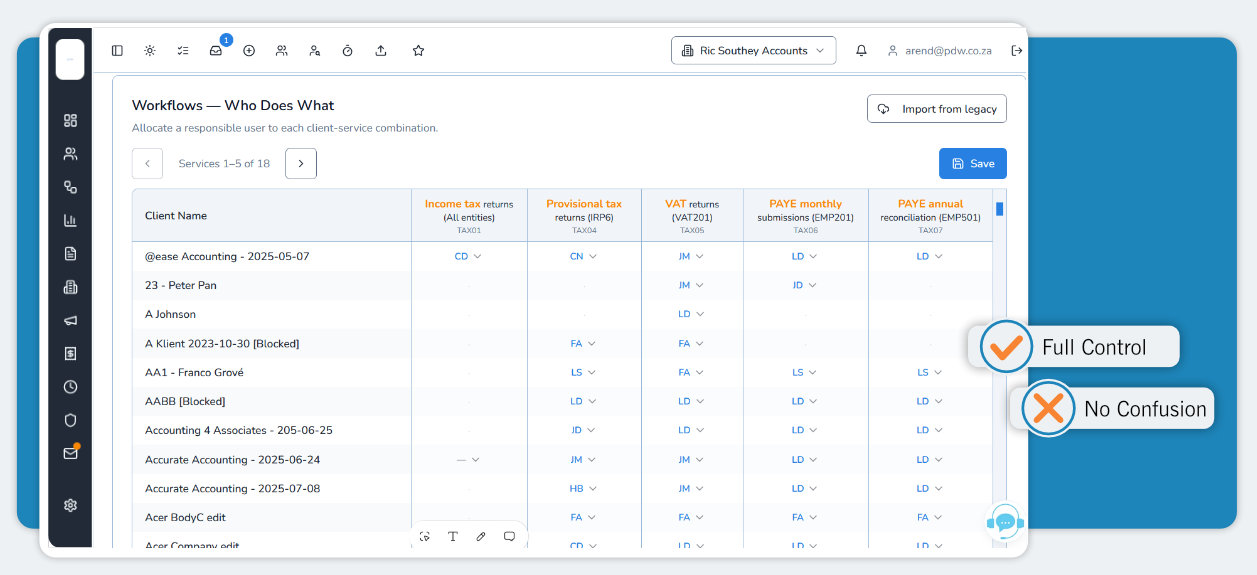Open notifications bell icon
This screenshot has width=1257, height=575.
click(861, 51)
